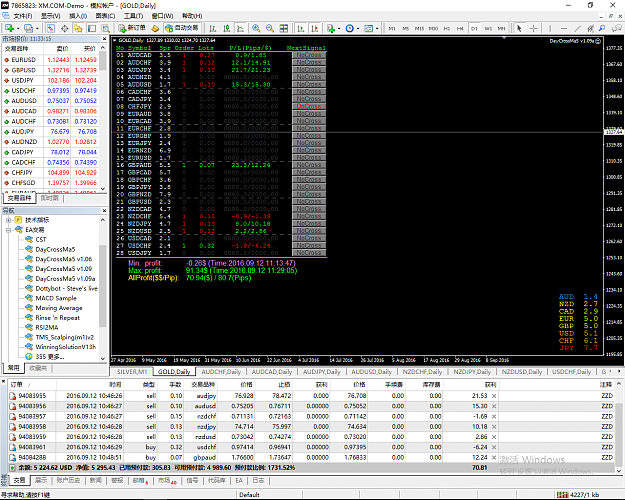Switch timeframe to M30
The image size is (625, 500).
433,28
